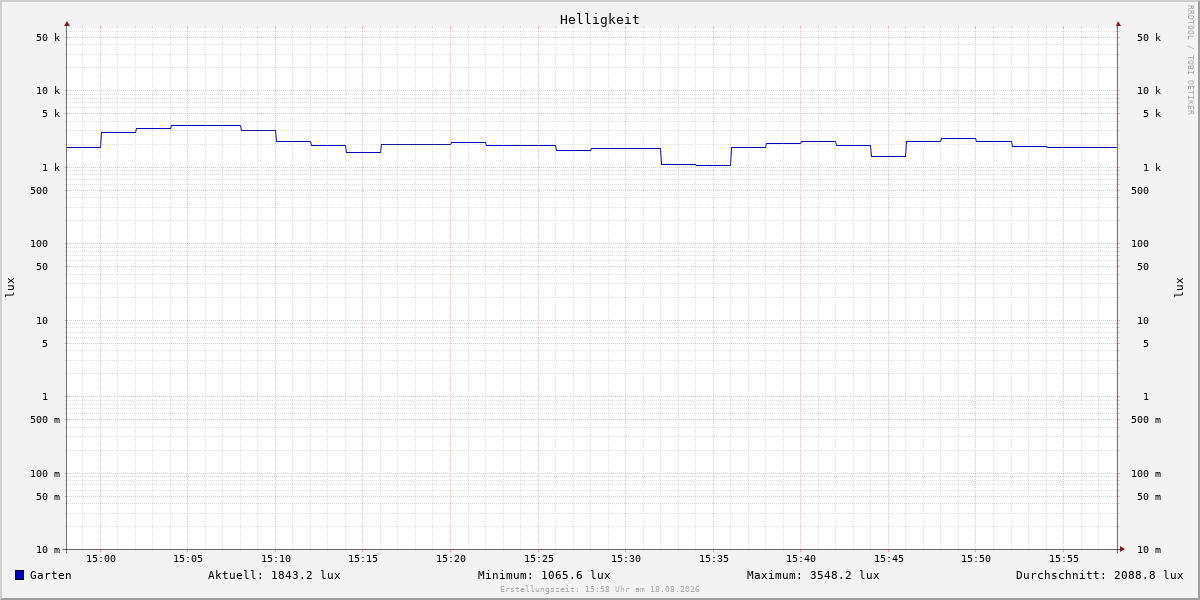This screenshot has height=600, width=1200.
Task: Click the red arrow atop left y-axis
Action: pyautogui.click(x=67, y=24)
